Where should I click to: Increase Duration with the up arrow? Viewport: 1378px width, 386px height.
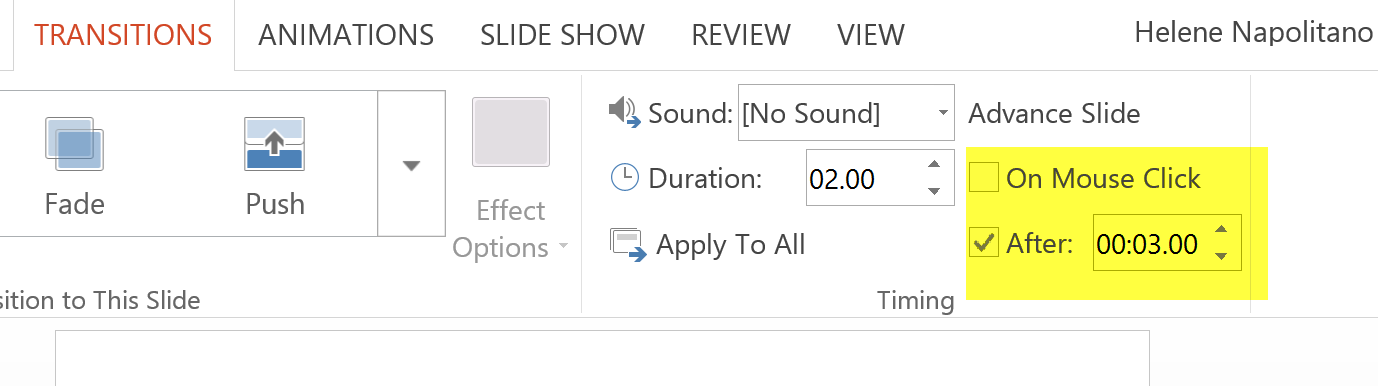[x=934, y=166]
